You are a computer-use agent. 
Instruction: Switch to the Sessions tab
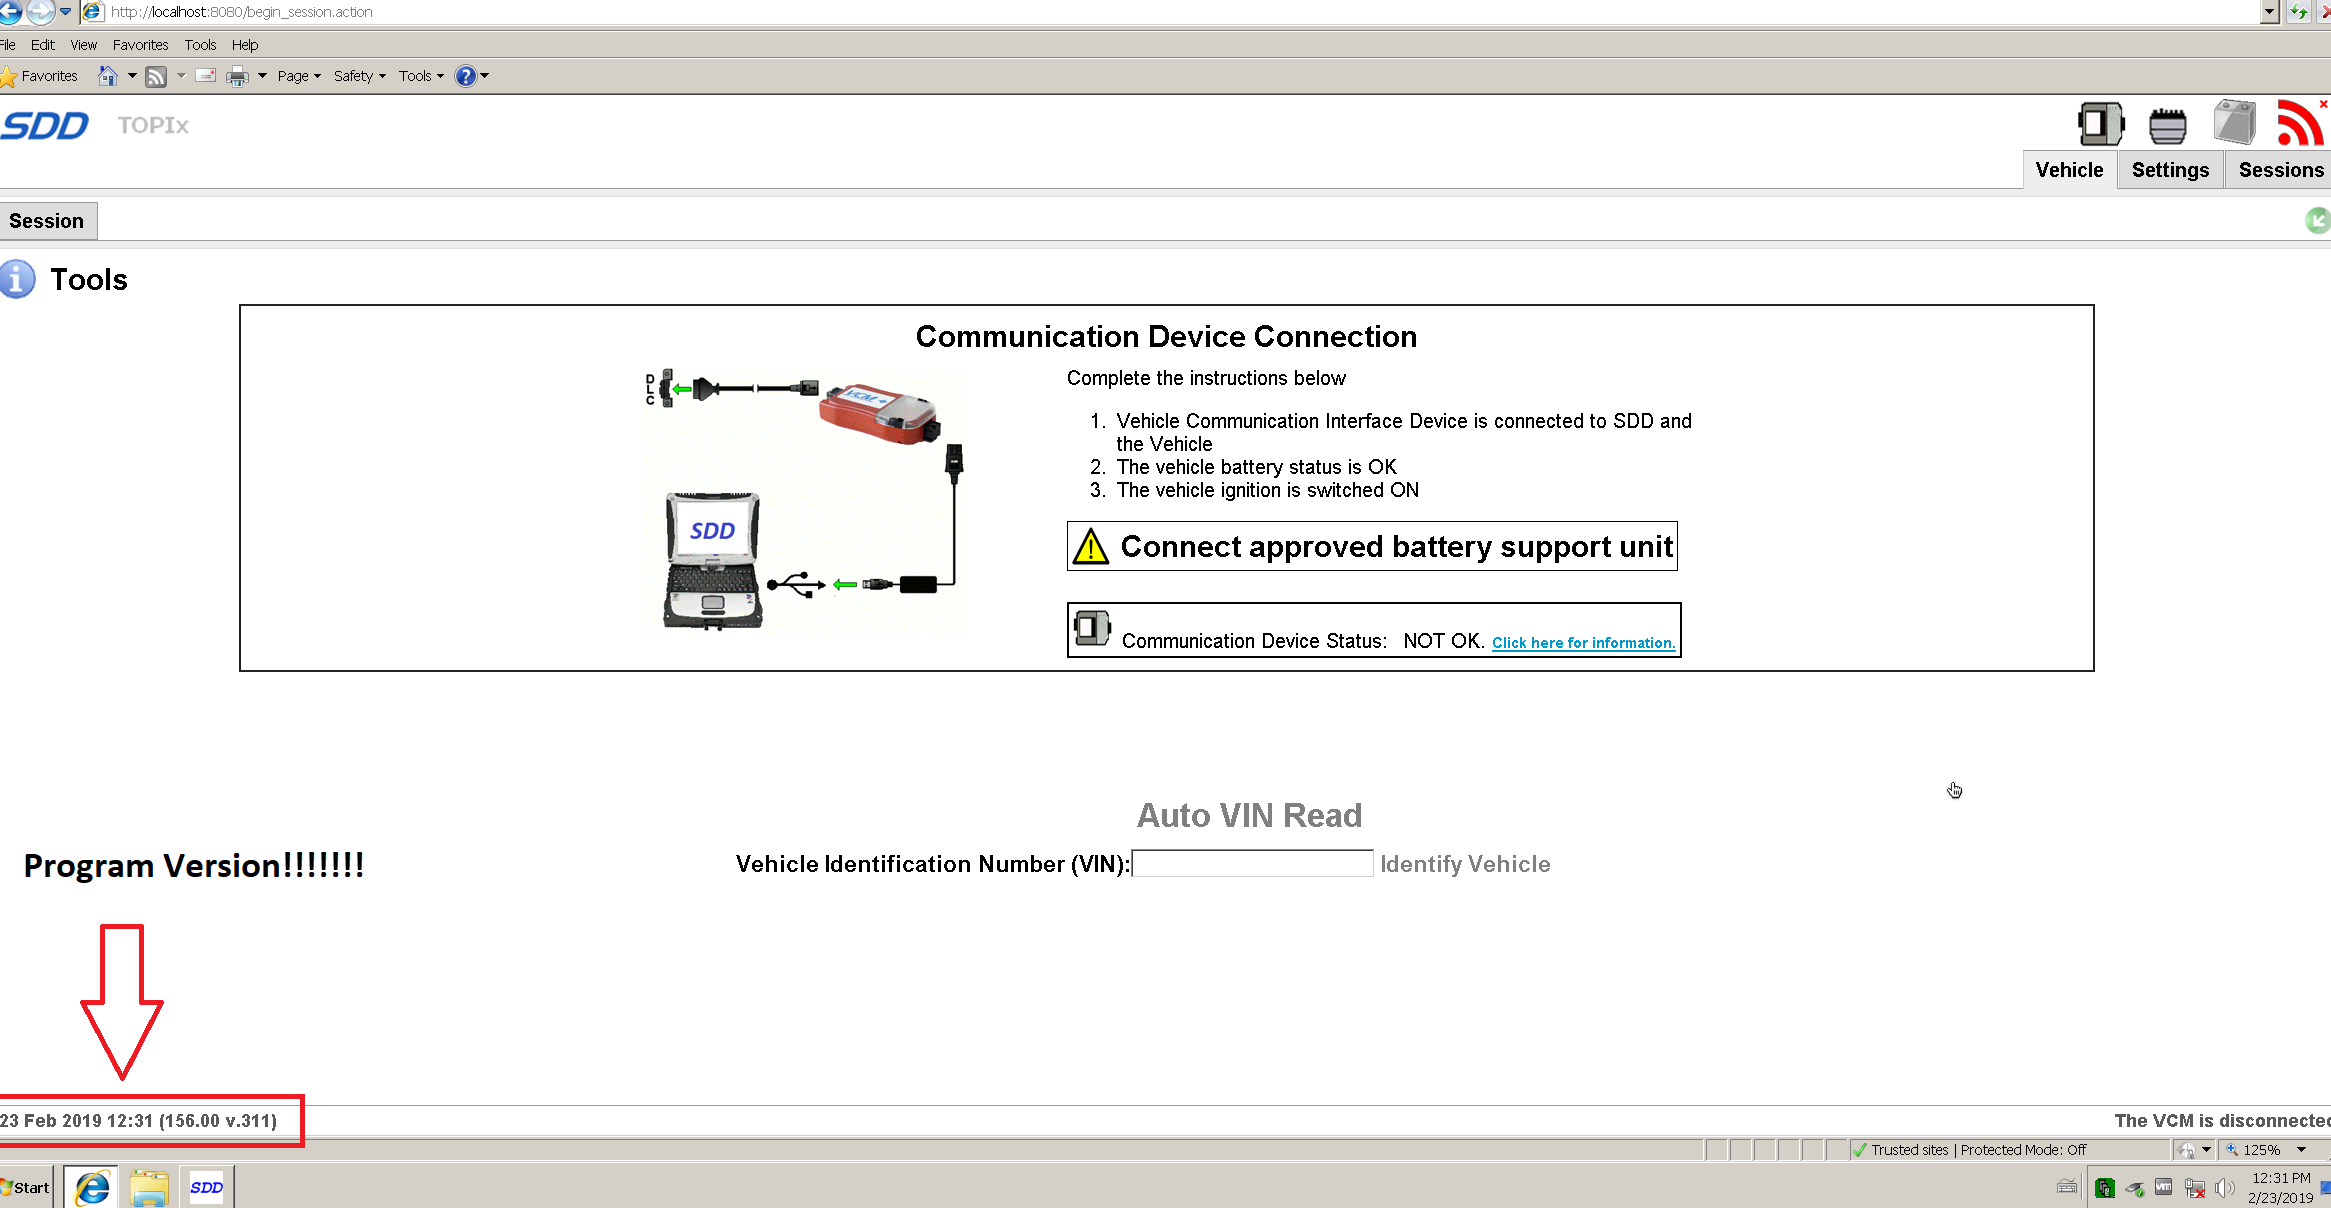[2280, 170]
